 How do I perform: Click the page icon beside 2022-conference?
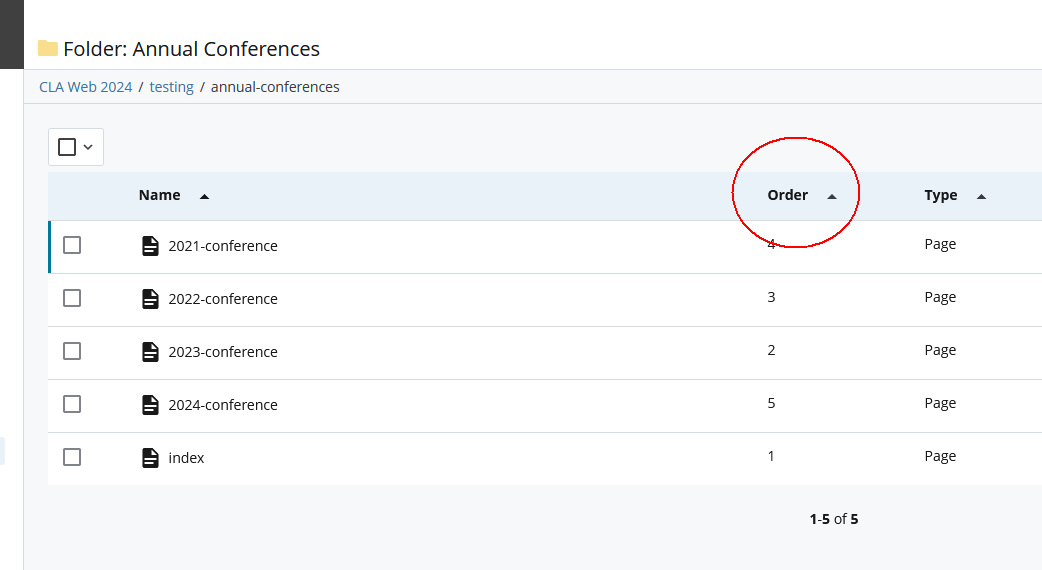click(x=150, y=299)
